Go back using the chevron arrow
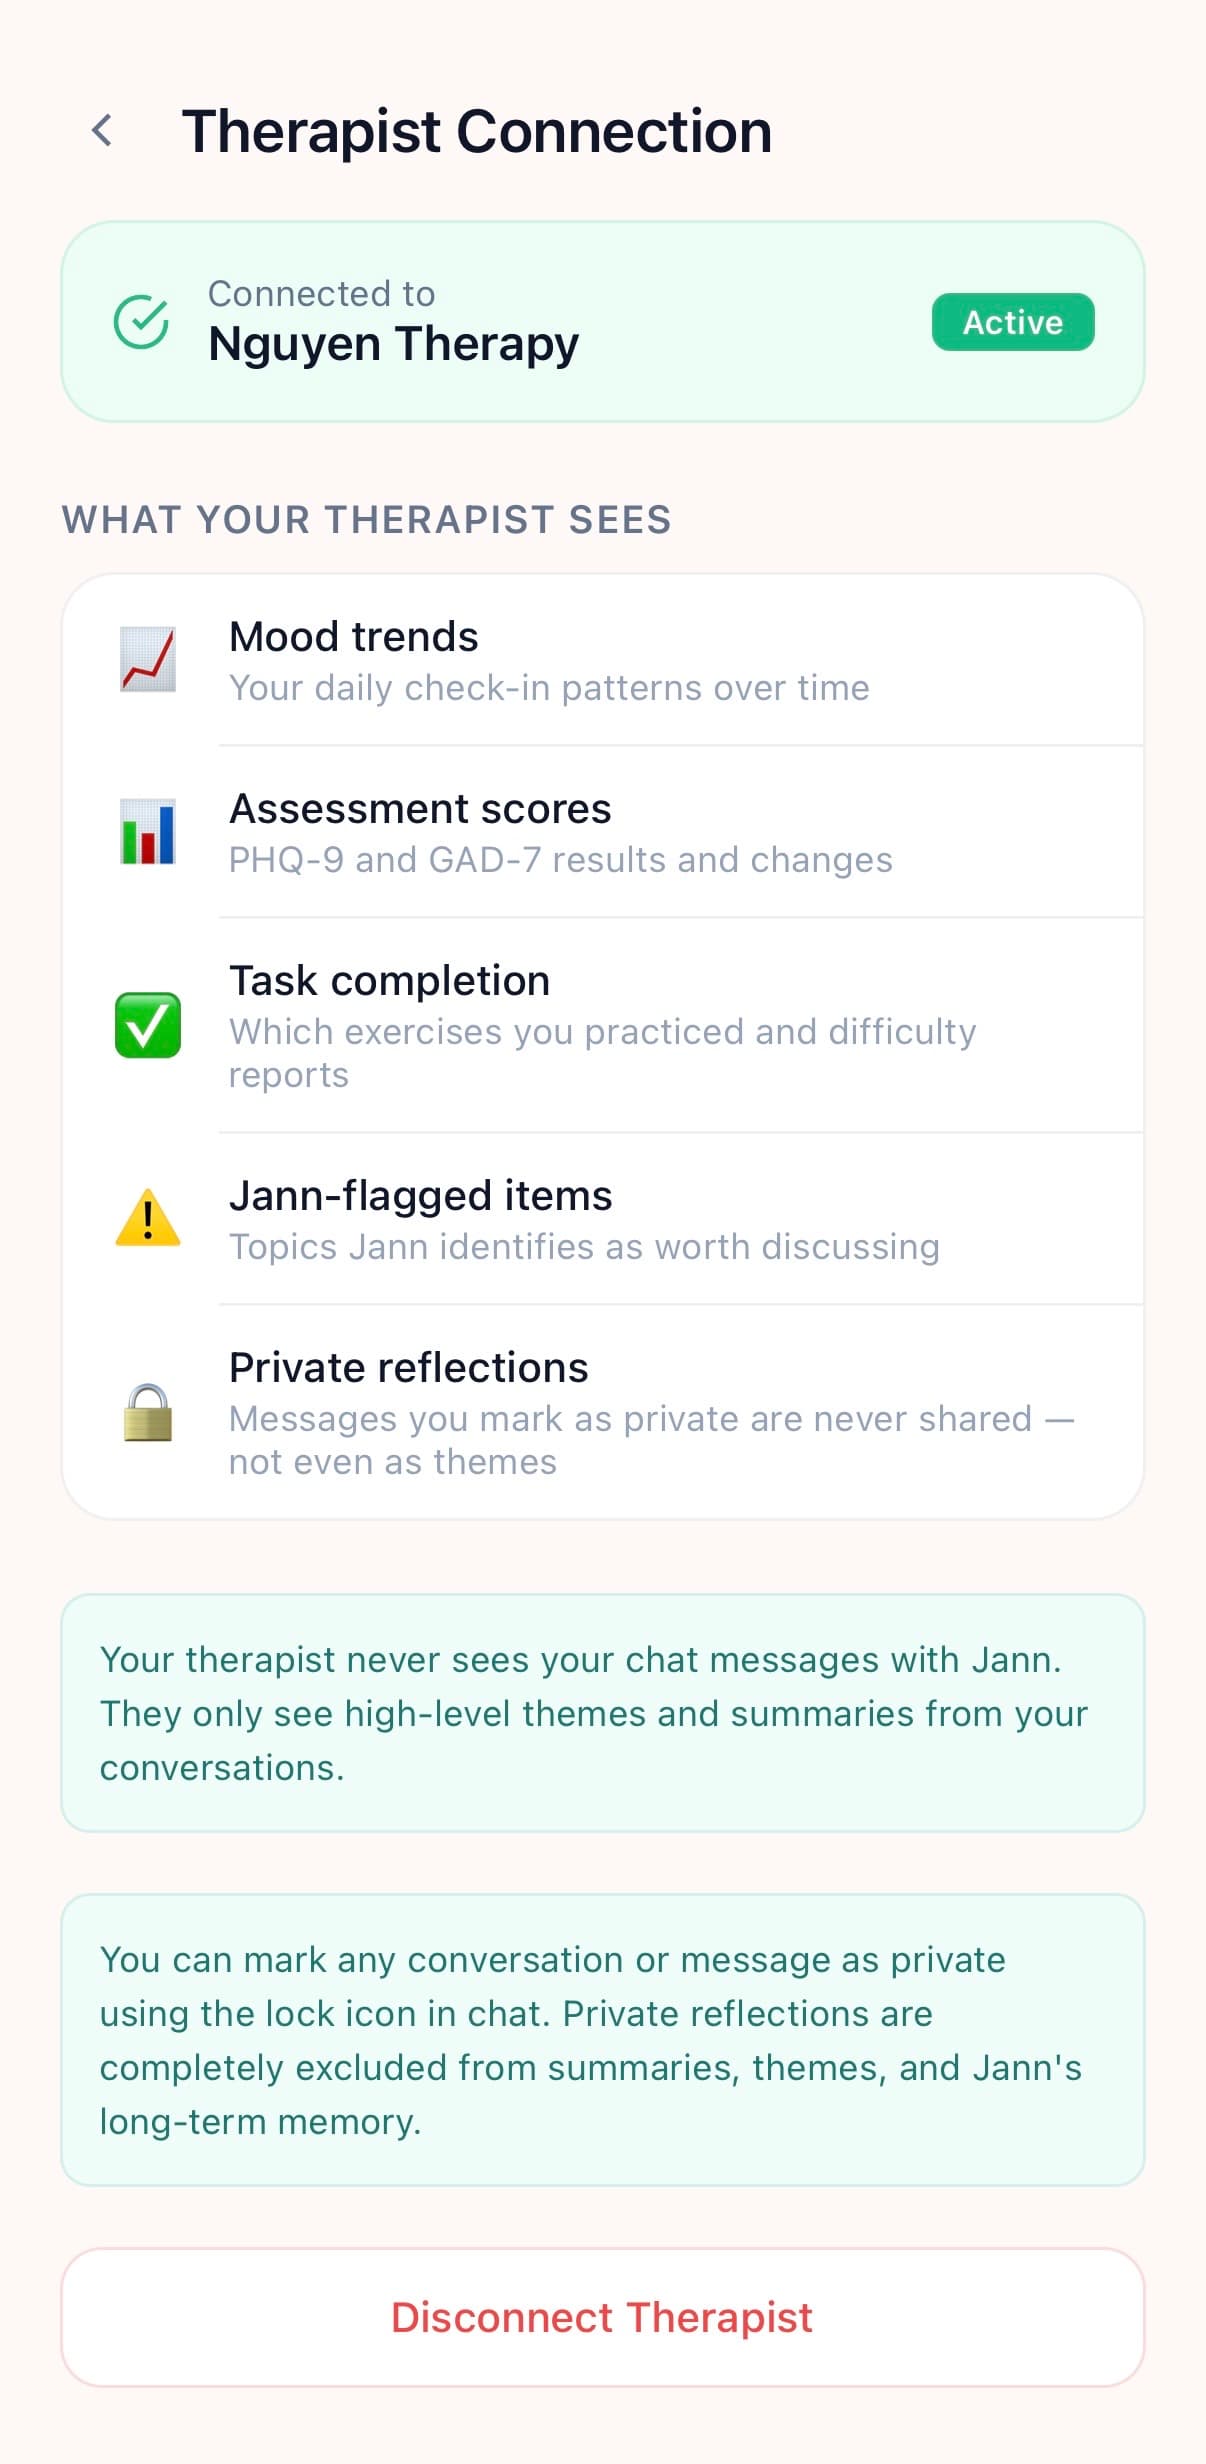The image size is (1206, 2464). pos(104,130)
